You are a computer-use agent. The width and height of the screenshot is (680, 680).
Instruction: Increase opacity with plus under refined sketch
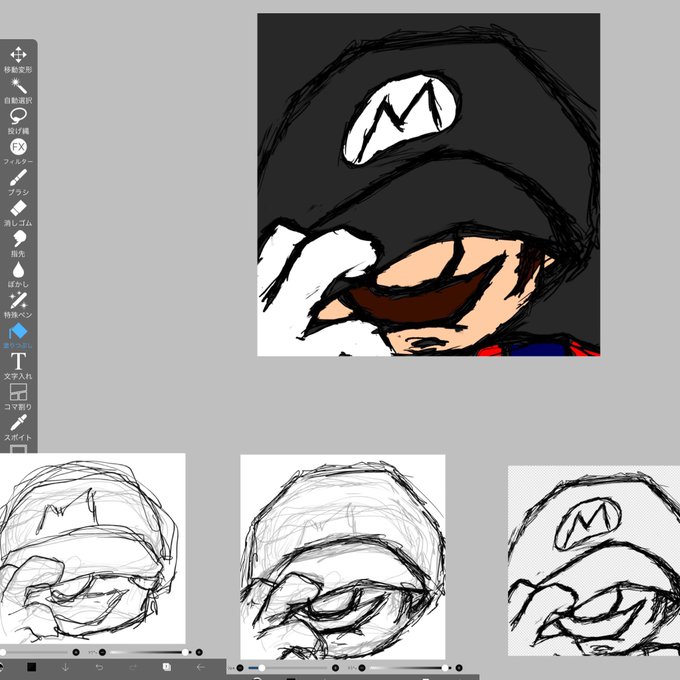coord(459,668)
